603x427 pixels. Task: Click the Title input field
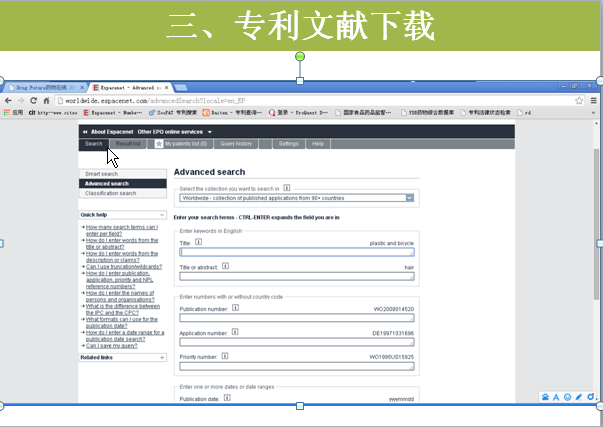pos(297,252)
